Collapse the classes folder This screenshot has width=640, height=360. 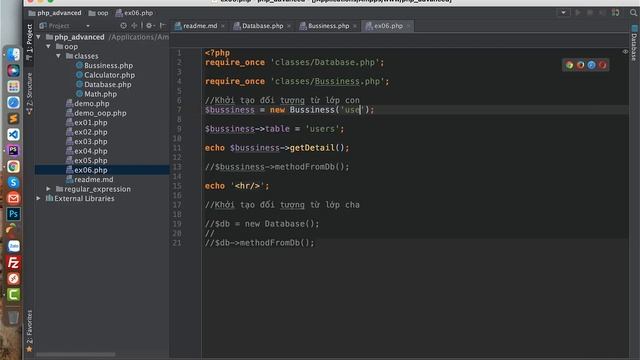point(58,56)
